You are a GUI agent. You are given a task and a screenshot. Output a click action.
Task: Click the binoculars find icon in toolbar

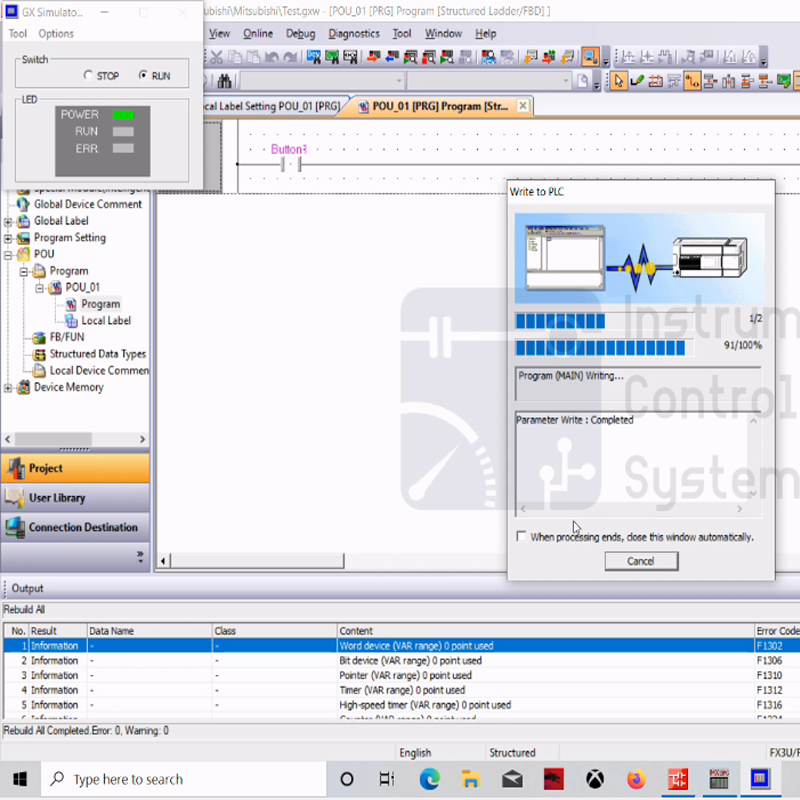(225, 81)
